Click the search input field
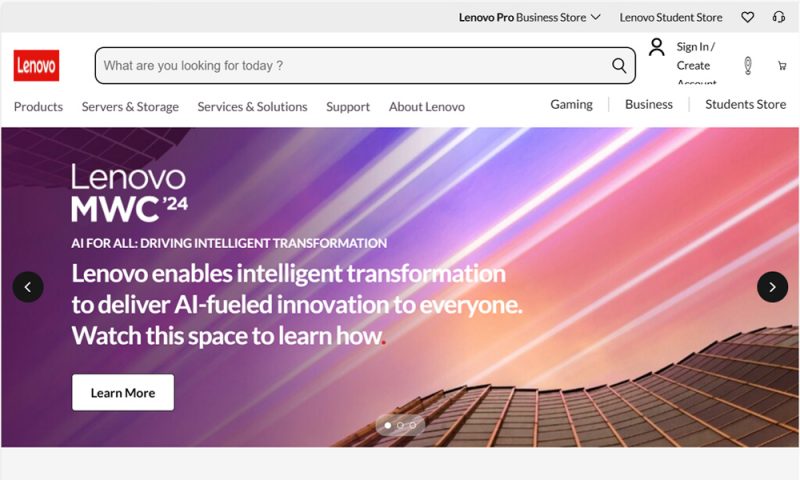800x480 pixels. pos(352,65)
